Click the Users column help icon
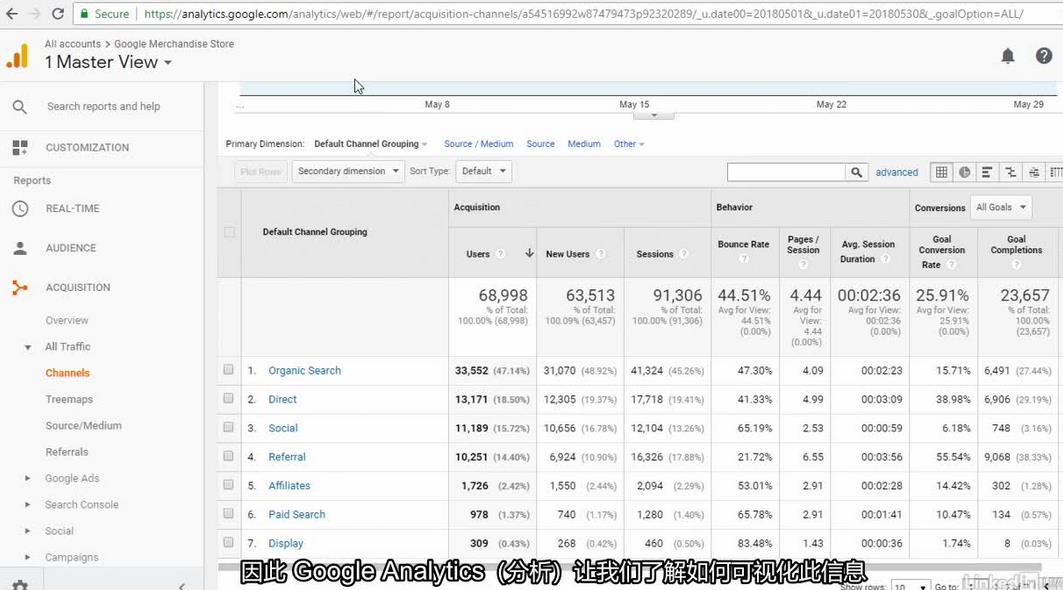 coord(500,254)
